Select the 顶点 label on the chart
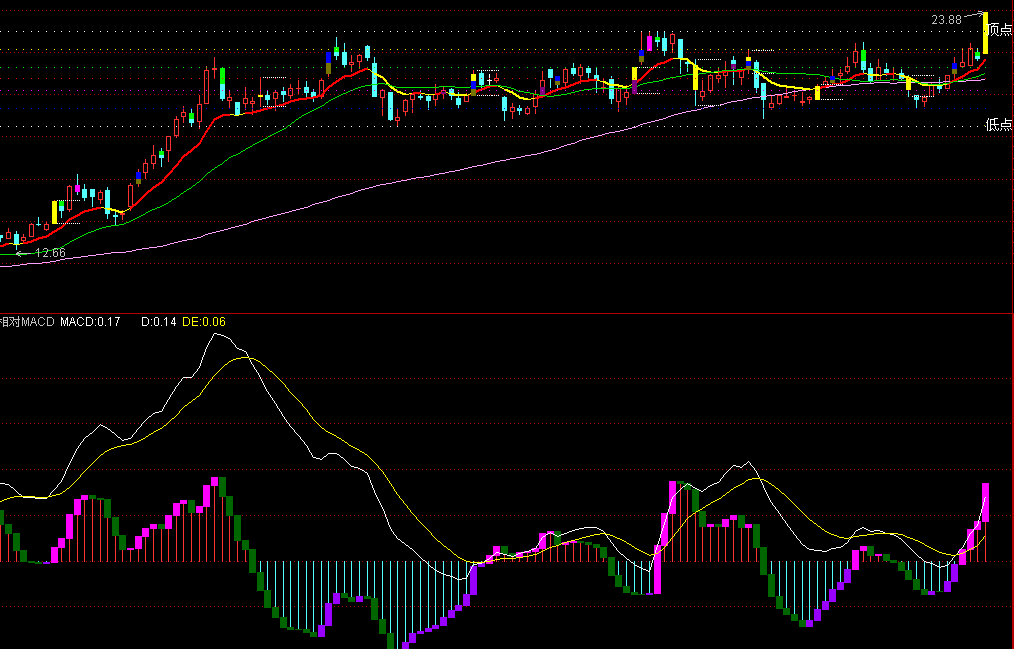 pyautogui.click(x=1001, y=29)
